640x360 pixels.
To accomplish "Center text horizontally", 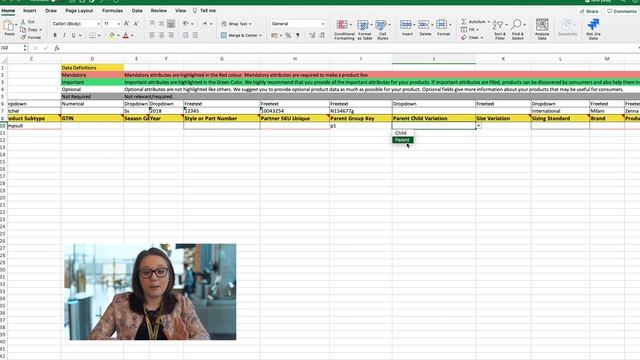I will (x=162, y=36).
